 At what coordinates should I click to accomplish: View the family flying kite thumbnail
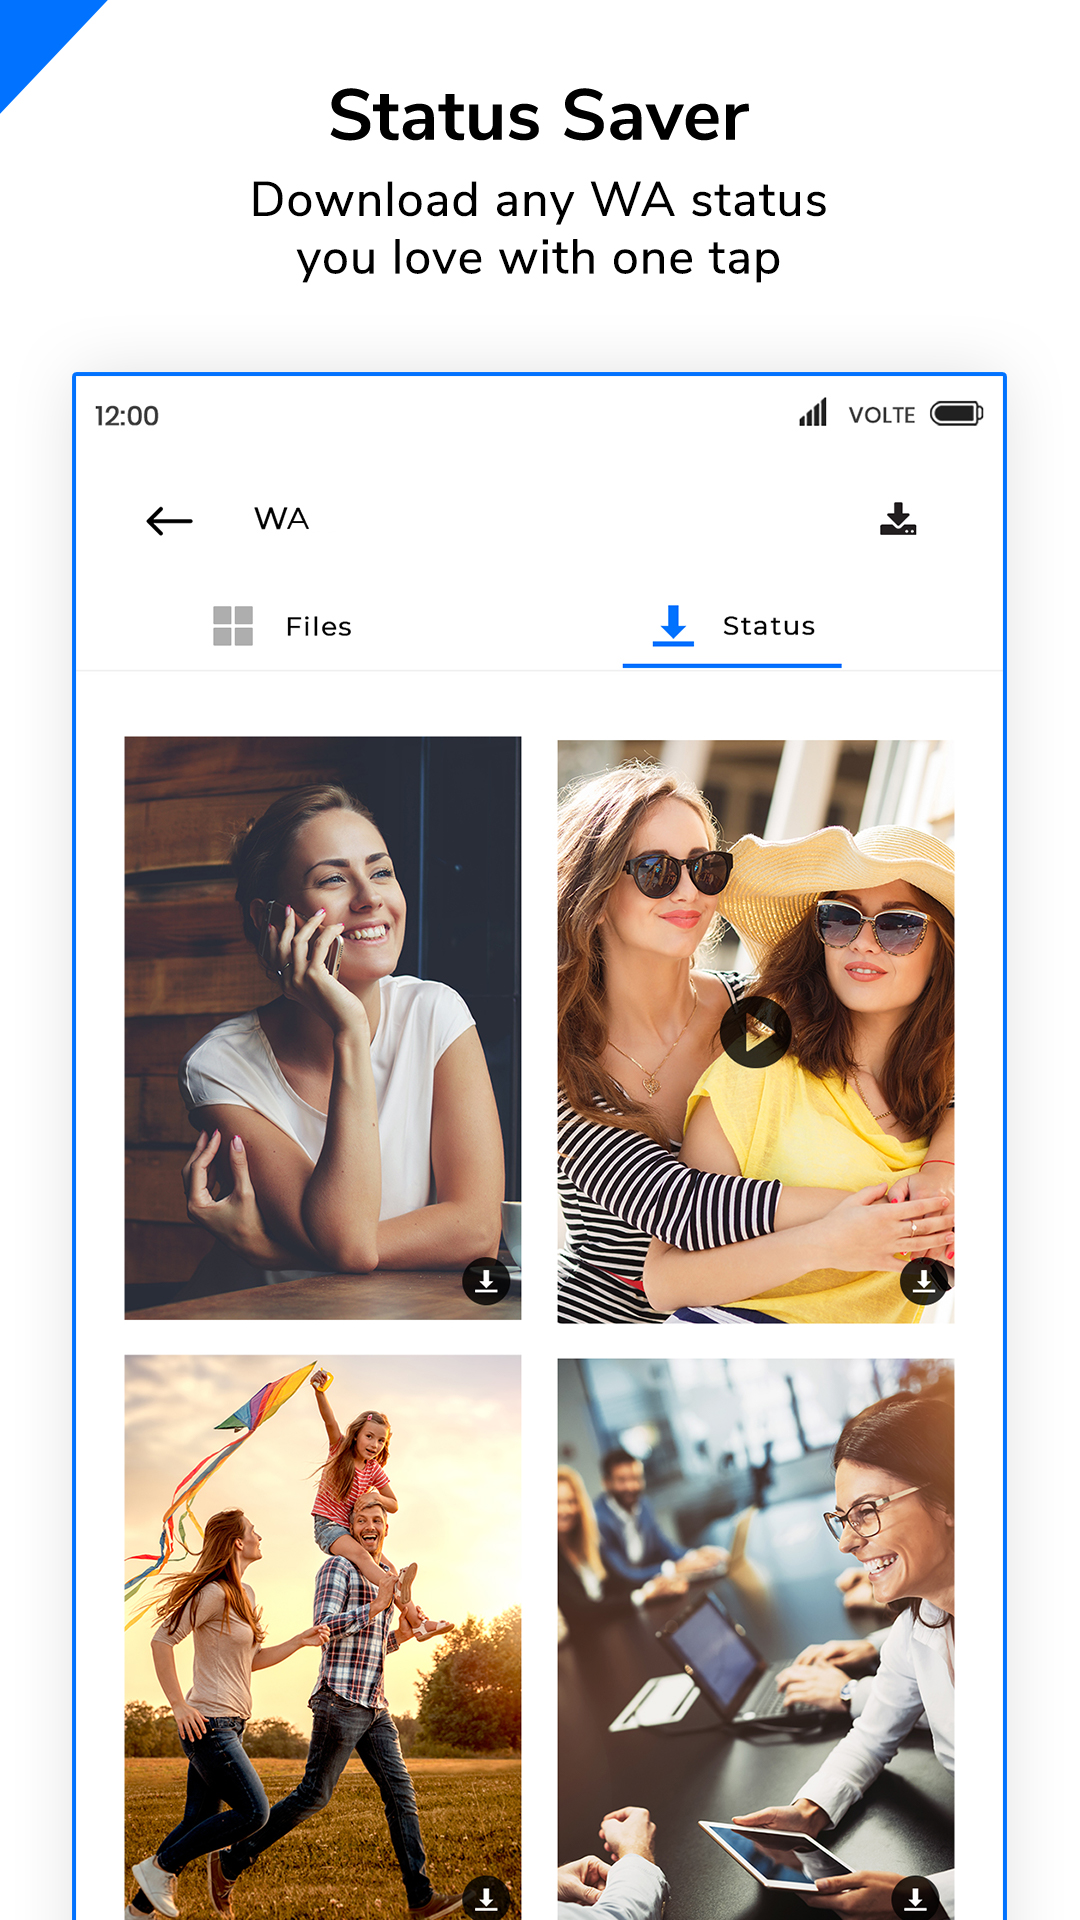(x=322, y=1620)
